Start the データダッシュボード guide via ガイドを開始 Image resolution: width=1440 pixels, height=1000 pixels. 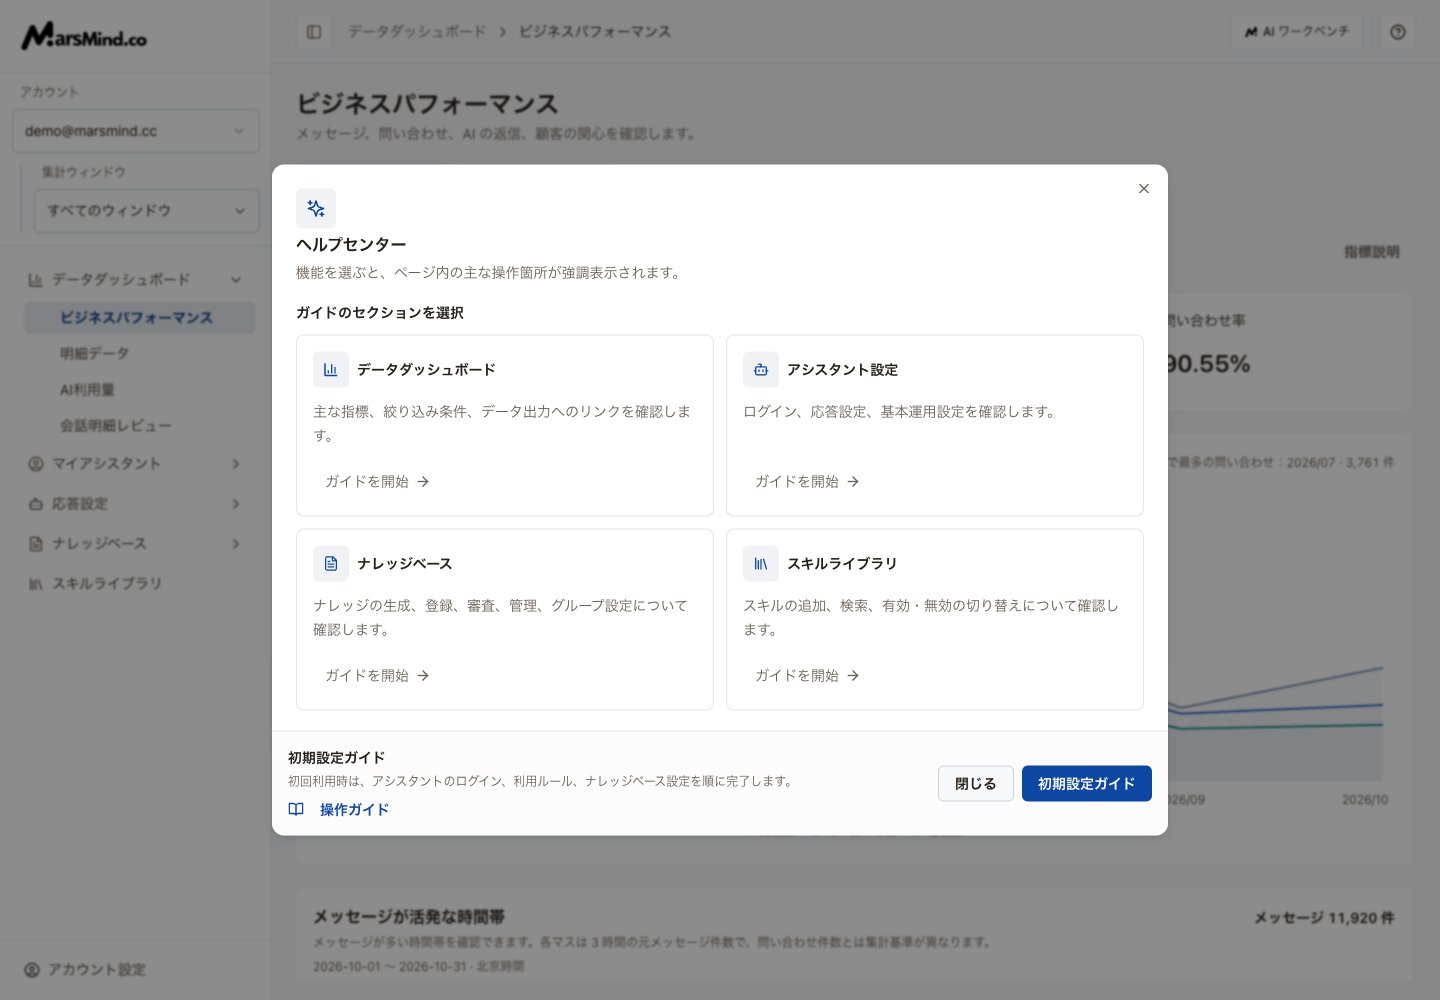377,482
